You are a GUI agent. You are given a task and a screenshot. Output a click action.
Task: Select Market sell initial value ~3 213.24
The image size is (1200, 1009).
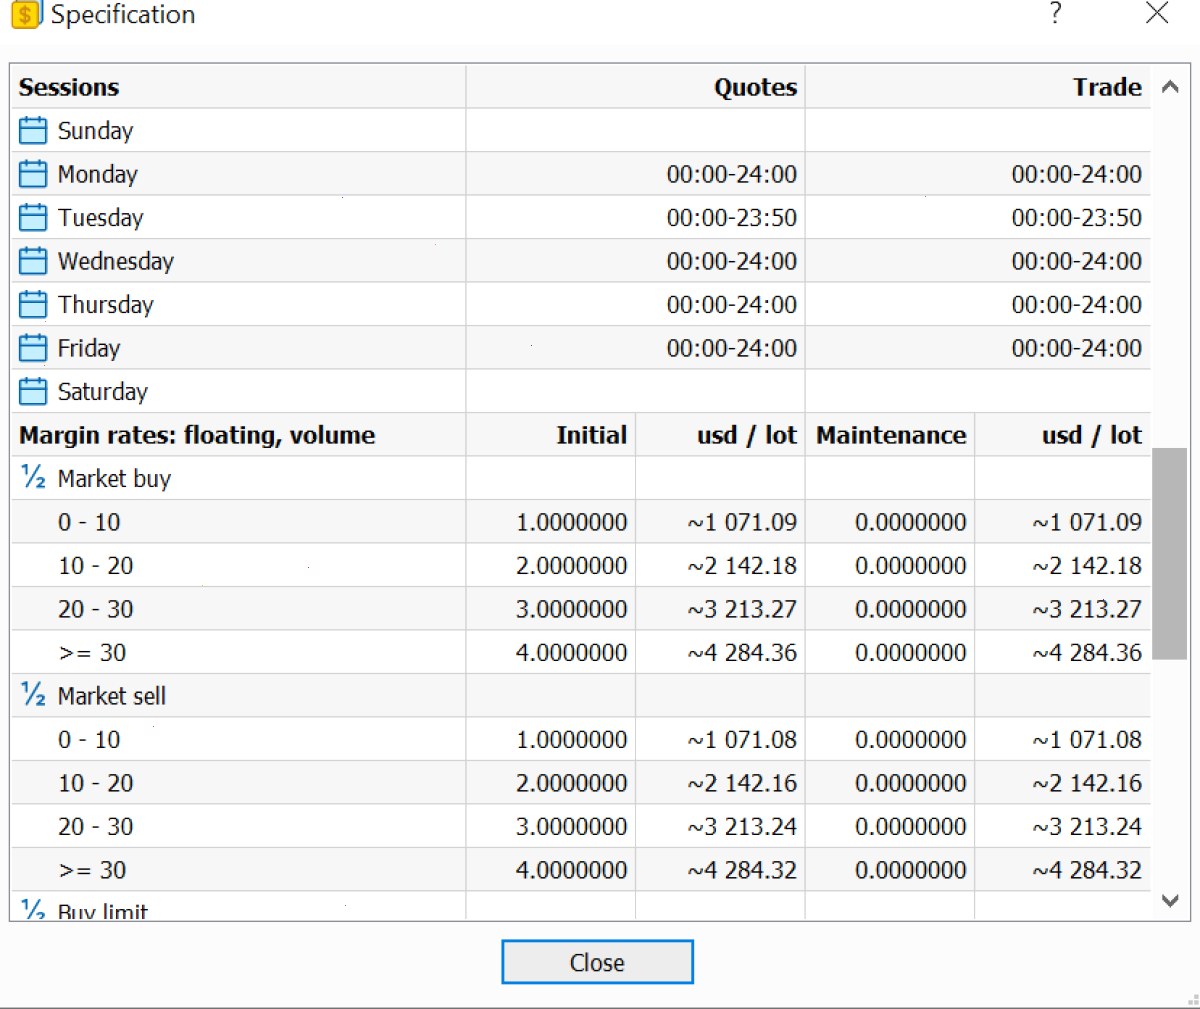coord(742,827)
